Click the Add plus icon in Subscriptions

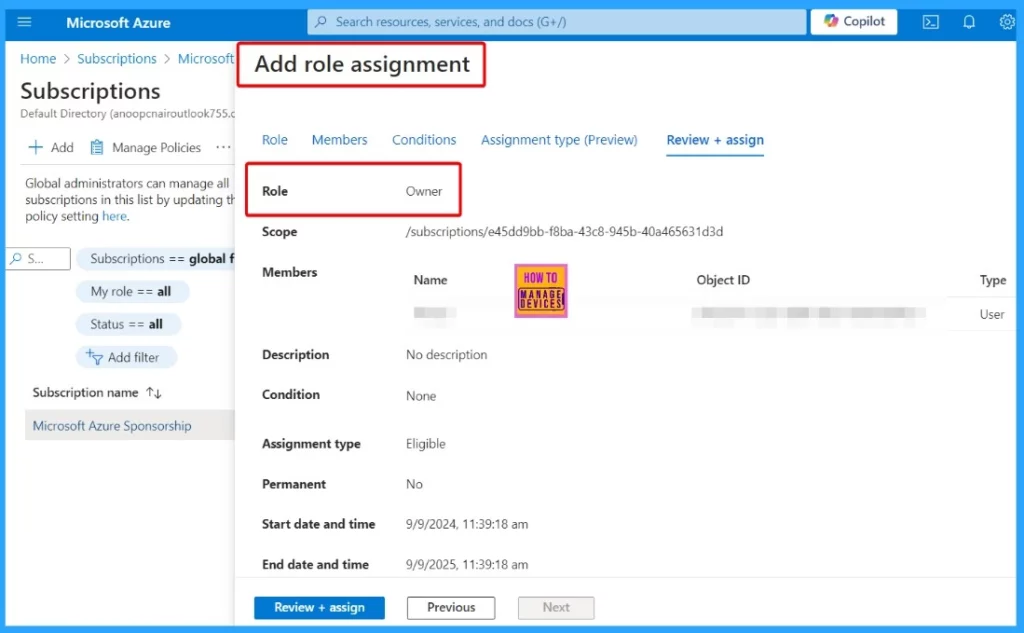pos(35,148)
